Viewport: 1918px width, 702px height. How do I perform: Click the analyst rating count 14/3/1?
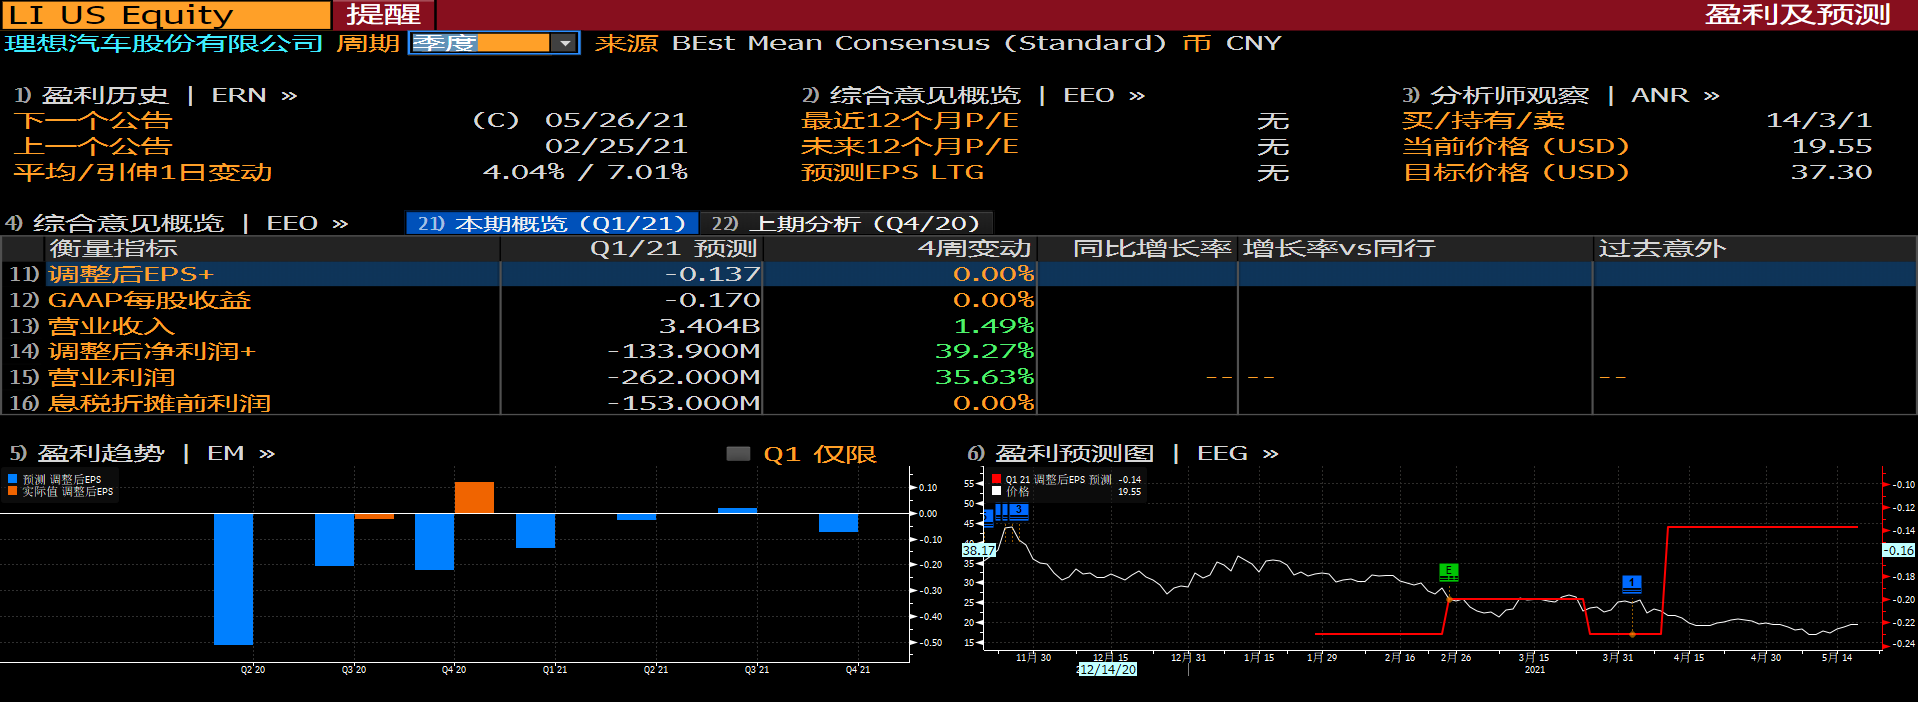coord(1819,121)
